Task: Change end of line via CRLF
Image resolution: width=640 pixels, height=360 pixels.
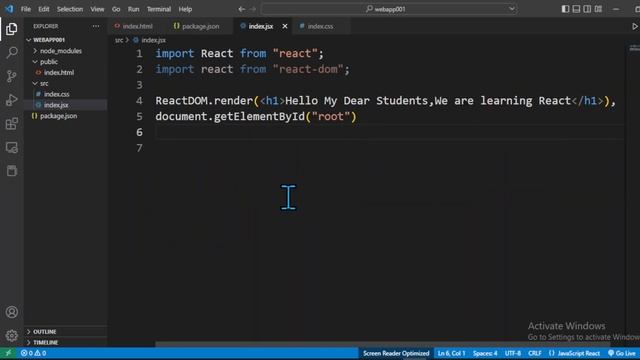Action: pos(534,353)
